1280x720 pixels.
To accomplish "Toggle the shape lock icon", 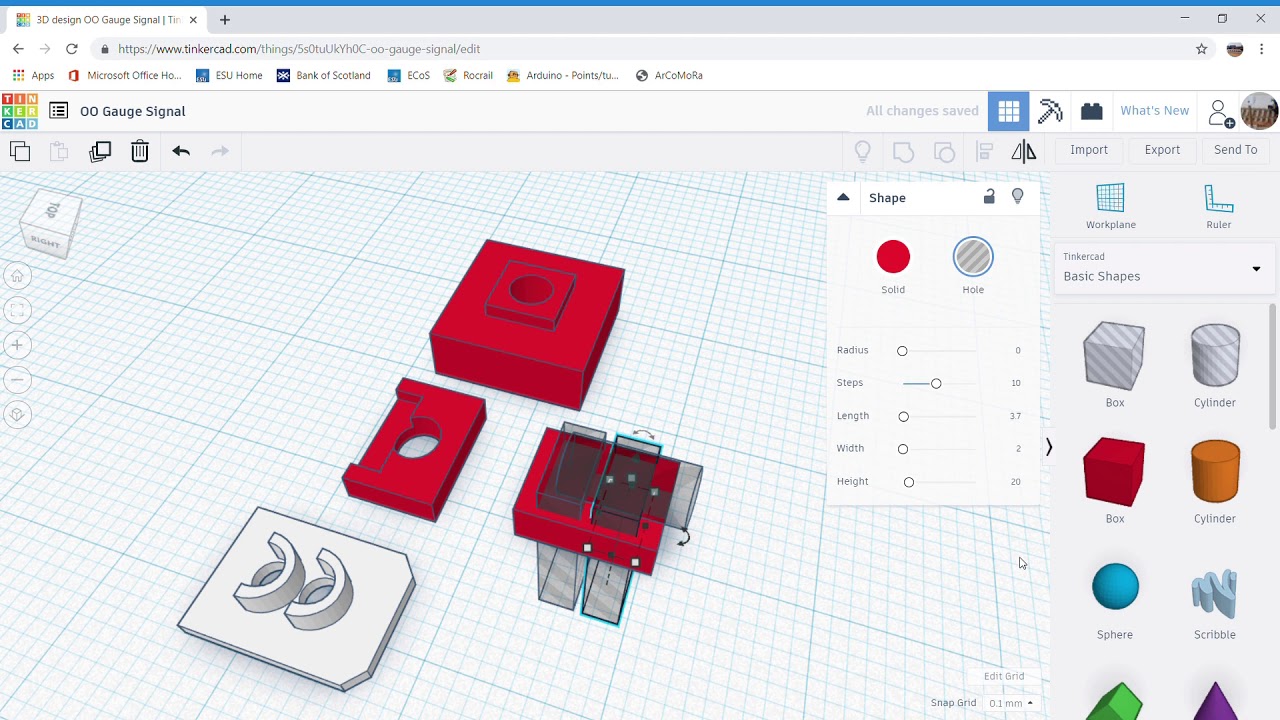I will (989, 197).
